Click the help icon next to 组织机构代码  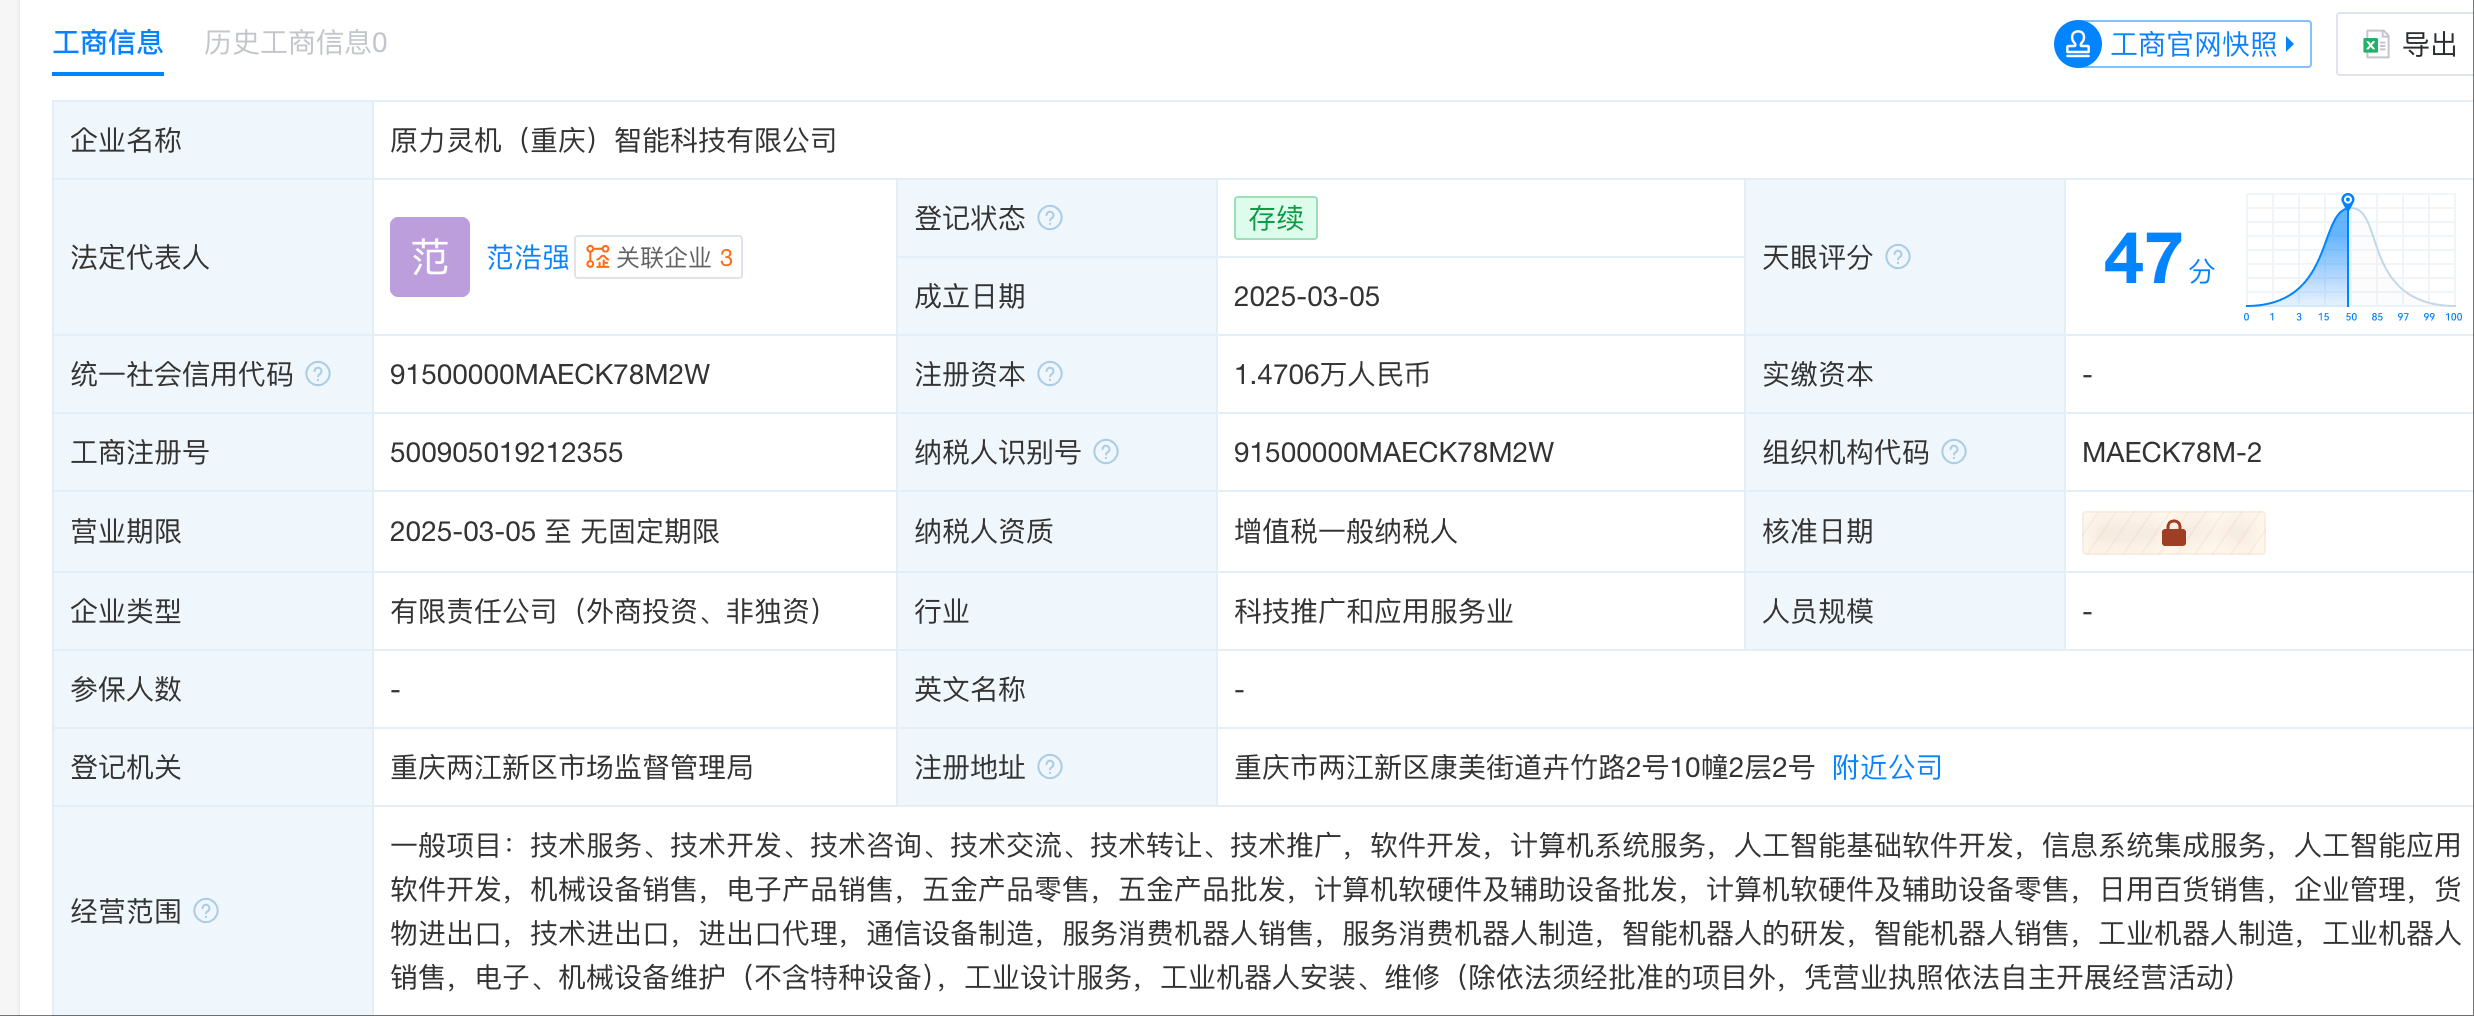coord(1953,452)
